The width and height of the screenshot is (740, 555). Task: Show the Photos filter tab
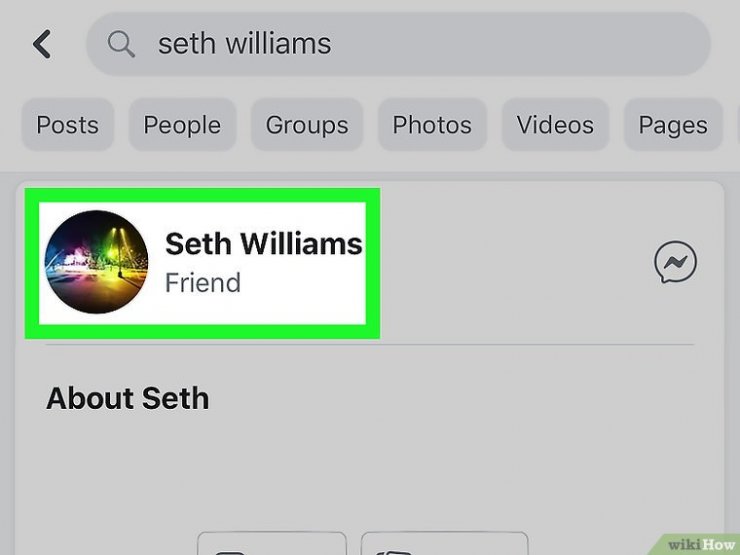(432, 125)
